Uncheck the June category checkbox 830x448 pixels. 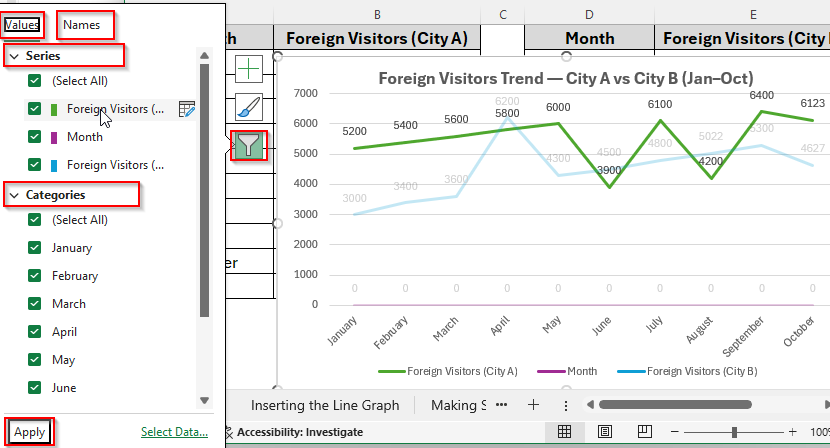(34, 388)
